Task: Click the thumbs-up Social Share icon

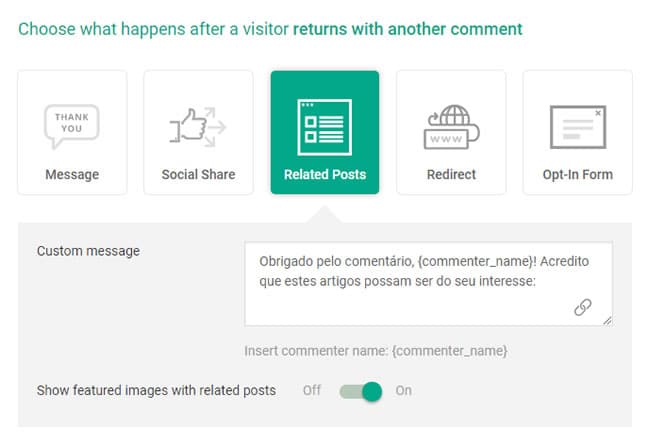Action: pyautogui.click(x=198, y=127)
